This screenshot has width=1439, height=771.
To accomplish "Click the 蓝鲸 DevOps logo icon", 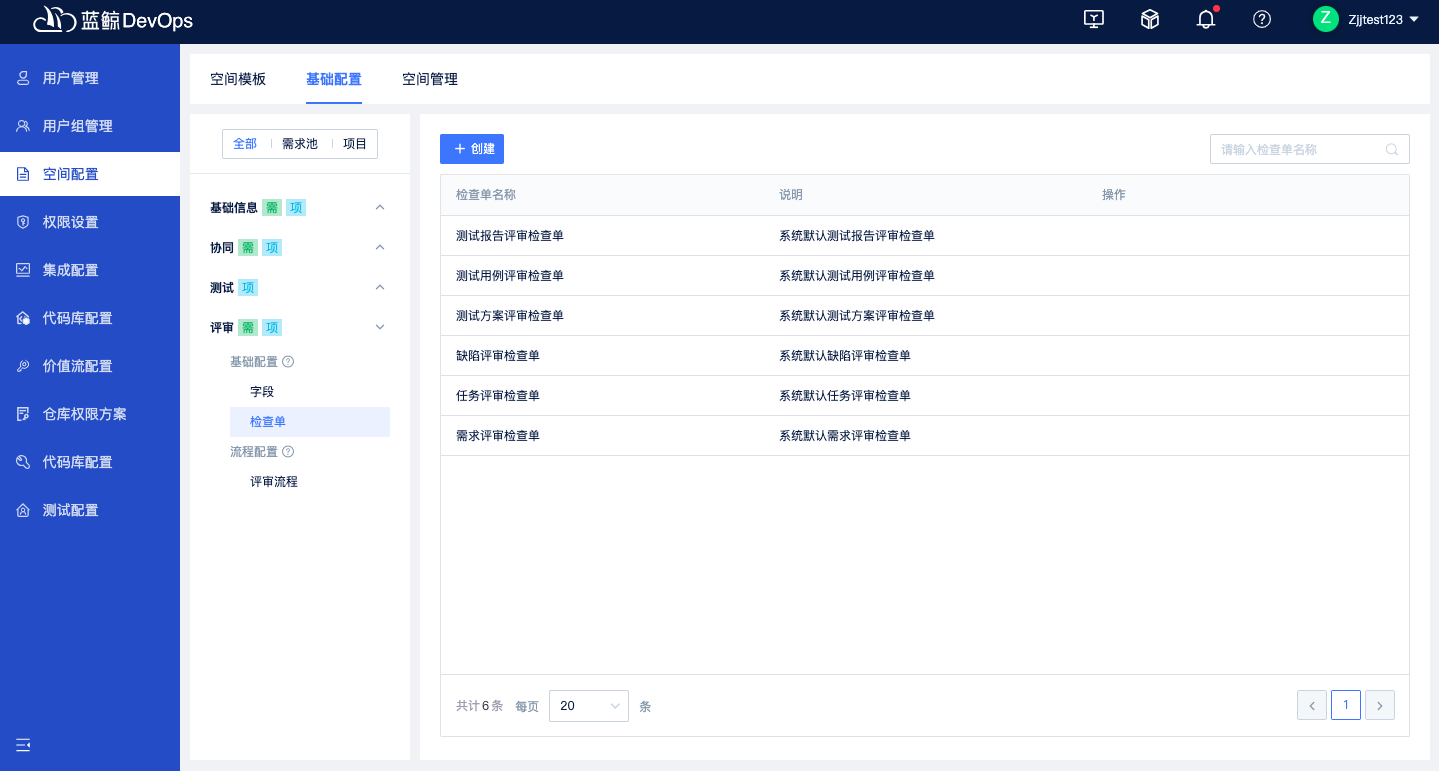I will click(x=54, y=19).
